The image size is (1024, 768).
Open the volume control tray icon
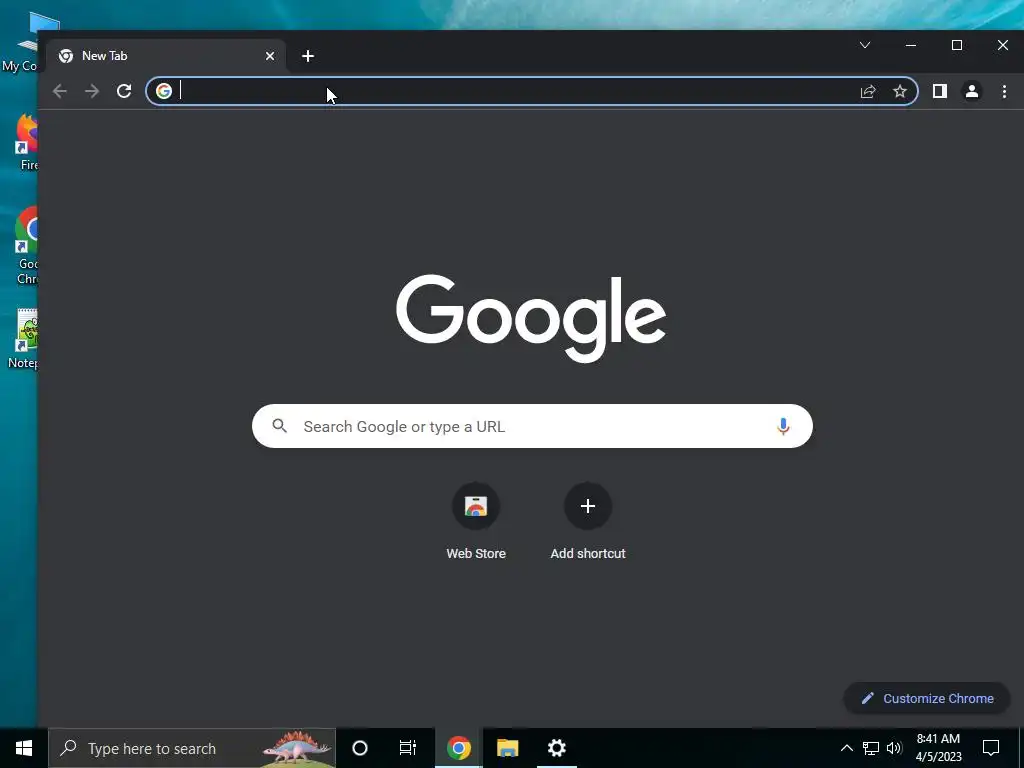(894, 748)
